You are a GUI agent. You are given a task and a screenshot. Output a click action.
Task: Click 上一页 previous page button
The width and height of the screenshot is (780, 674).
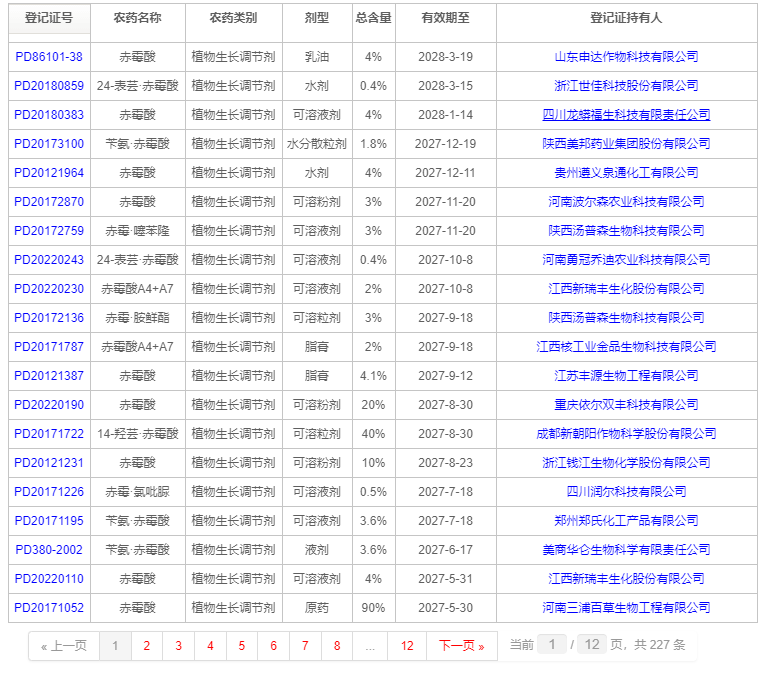coord(64,646)
